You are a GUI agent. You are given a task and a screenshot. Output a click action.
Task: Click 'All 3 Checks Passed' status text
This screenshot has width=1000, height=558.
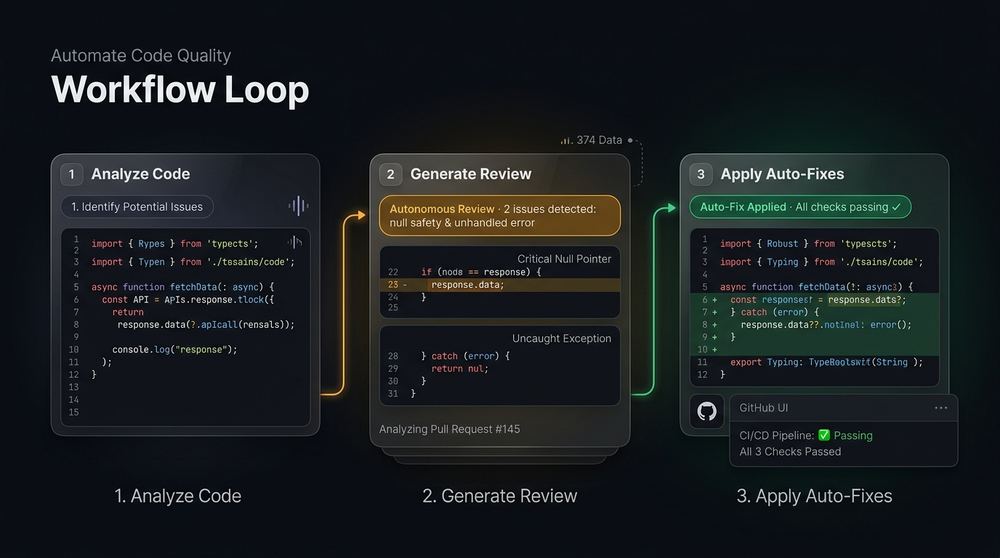[x=790, y=452]
